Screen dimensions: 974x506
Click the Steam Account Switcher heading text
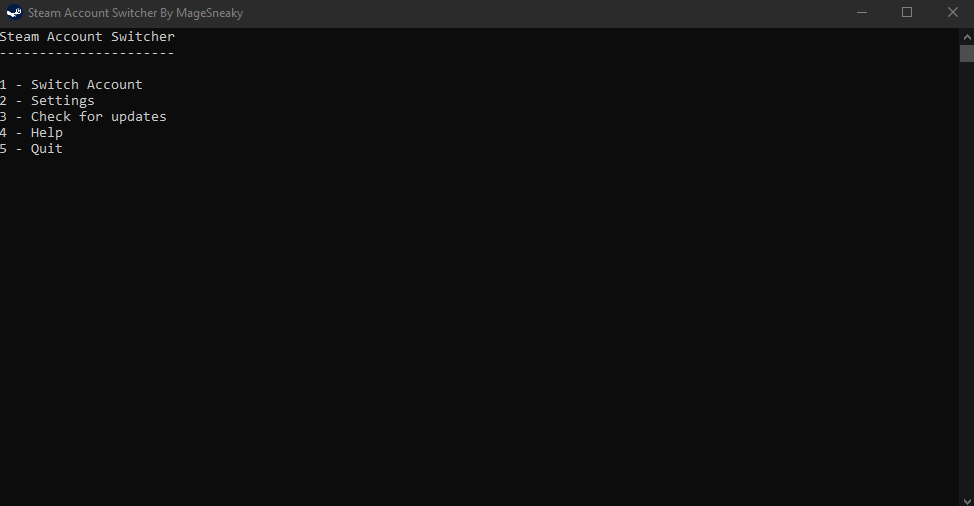pos(88,37)
